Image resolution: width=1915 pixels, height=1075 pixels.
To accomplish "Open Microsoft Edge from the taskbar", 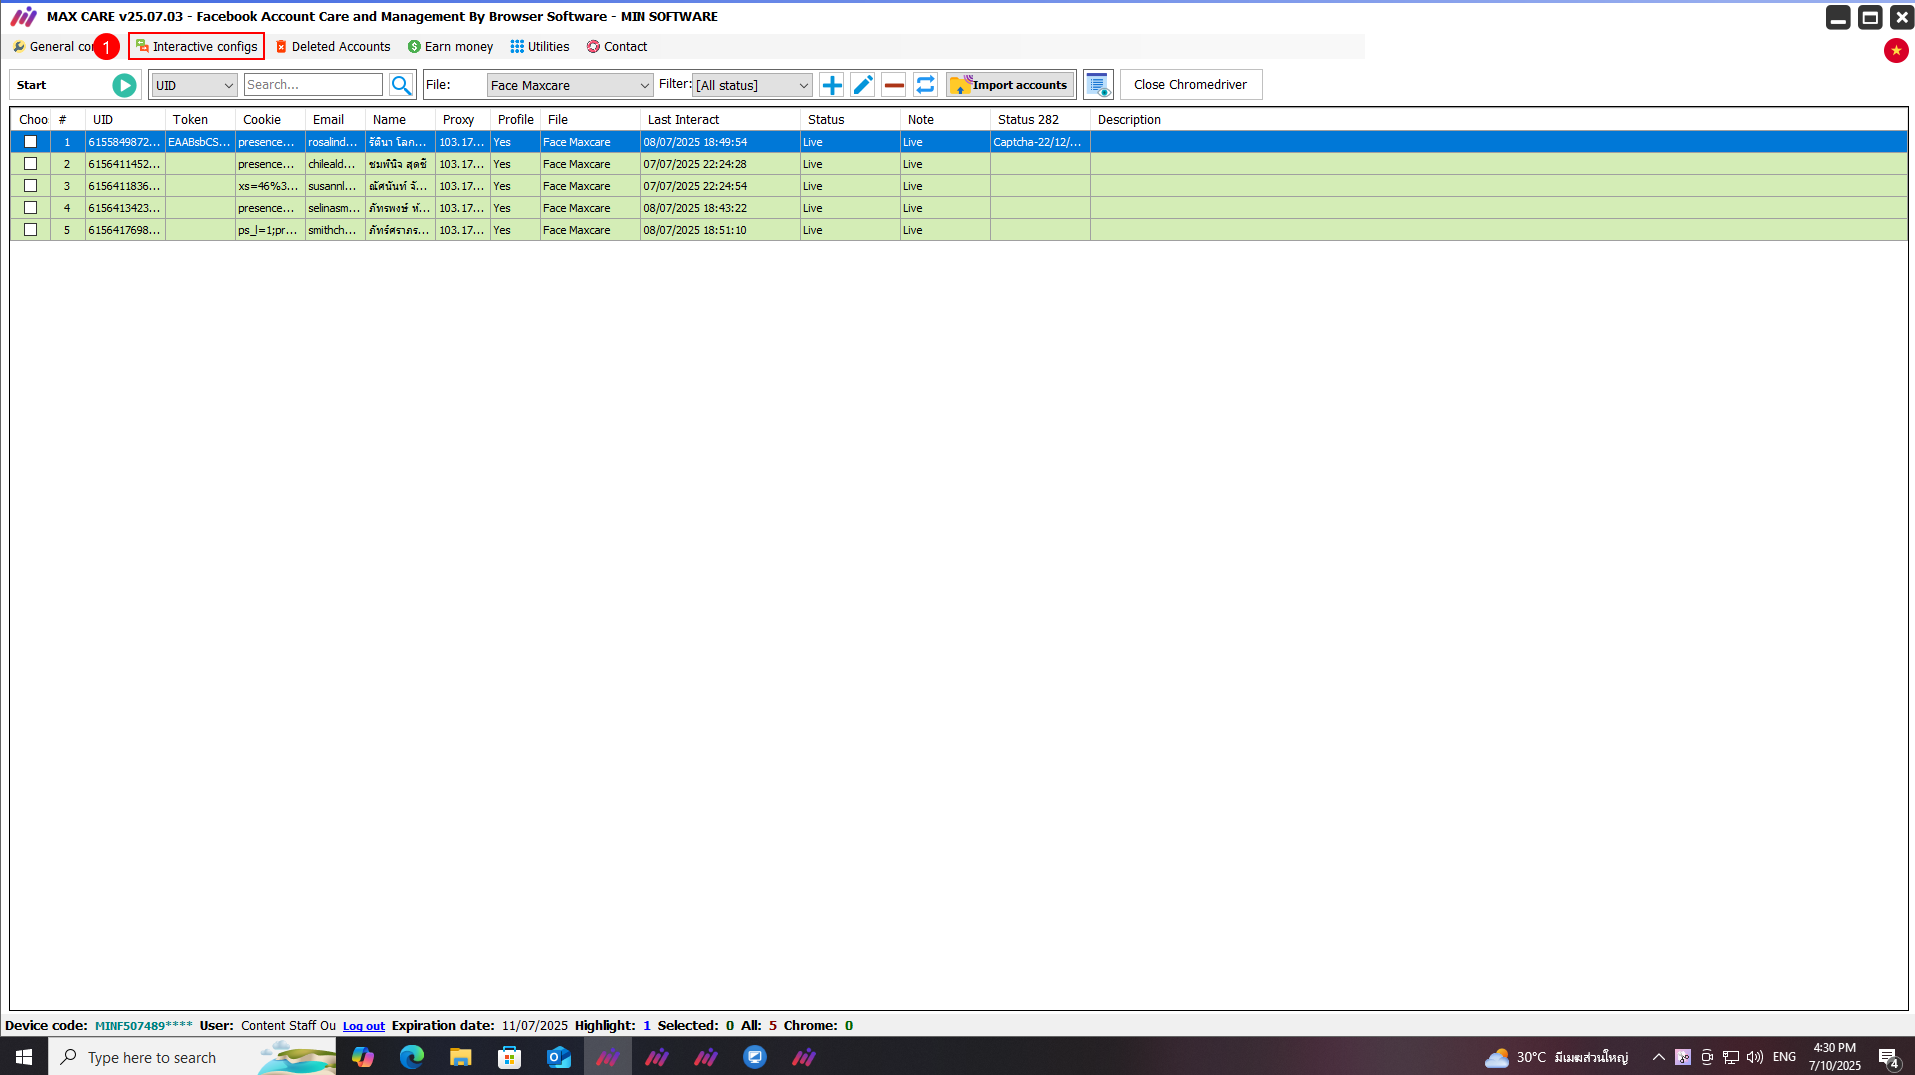I will click(412, 1057).
